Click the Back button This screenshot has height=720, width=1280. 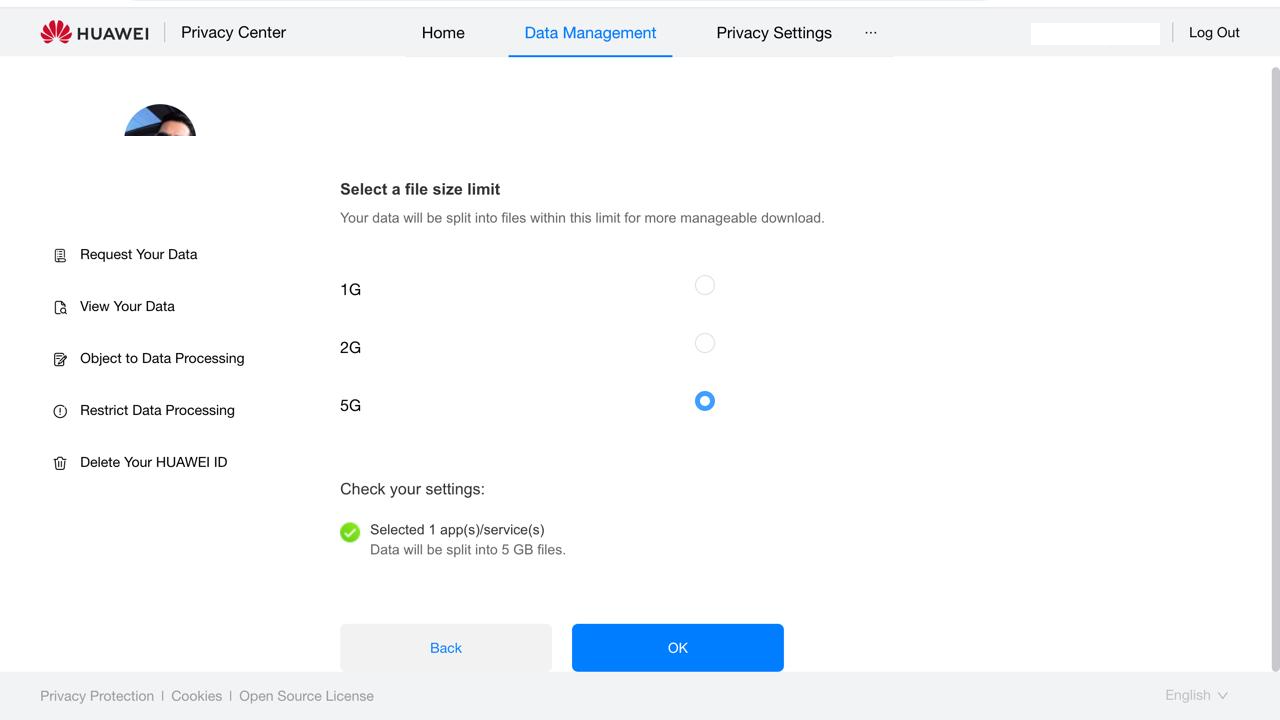coord(446,648)
